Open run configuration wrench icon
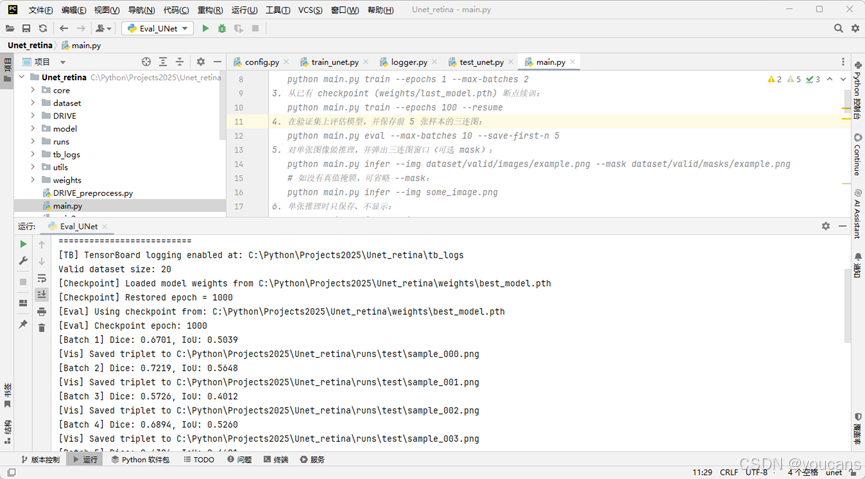The image size is (865, 479). [23, 260]
